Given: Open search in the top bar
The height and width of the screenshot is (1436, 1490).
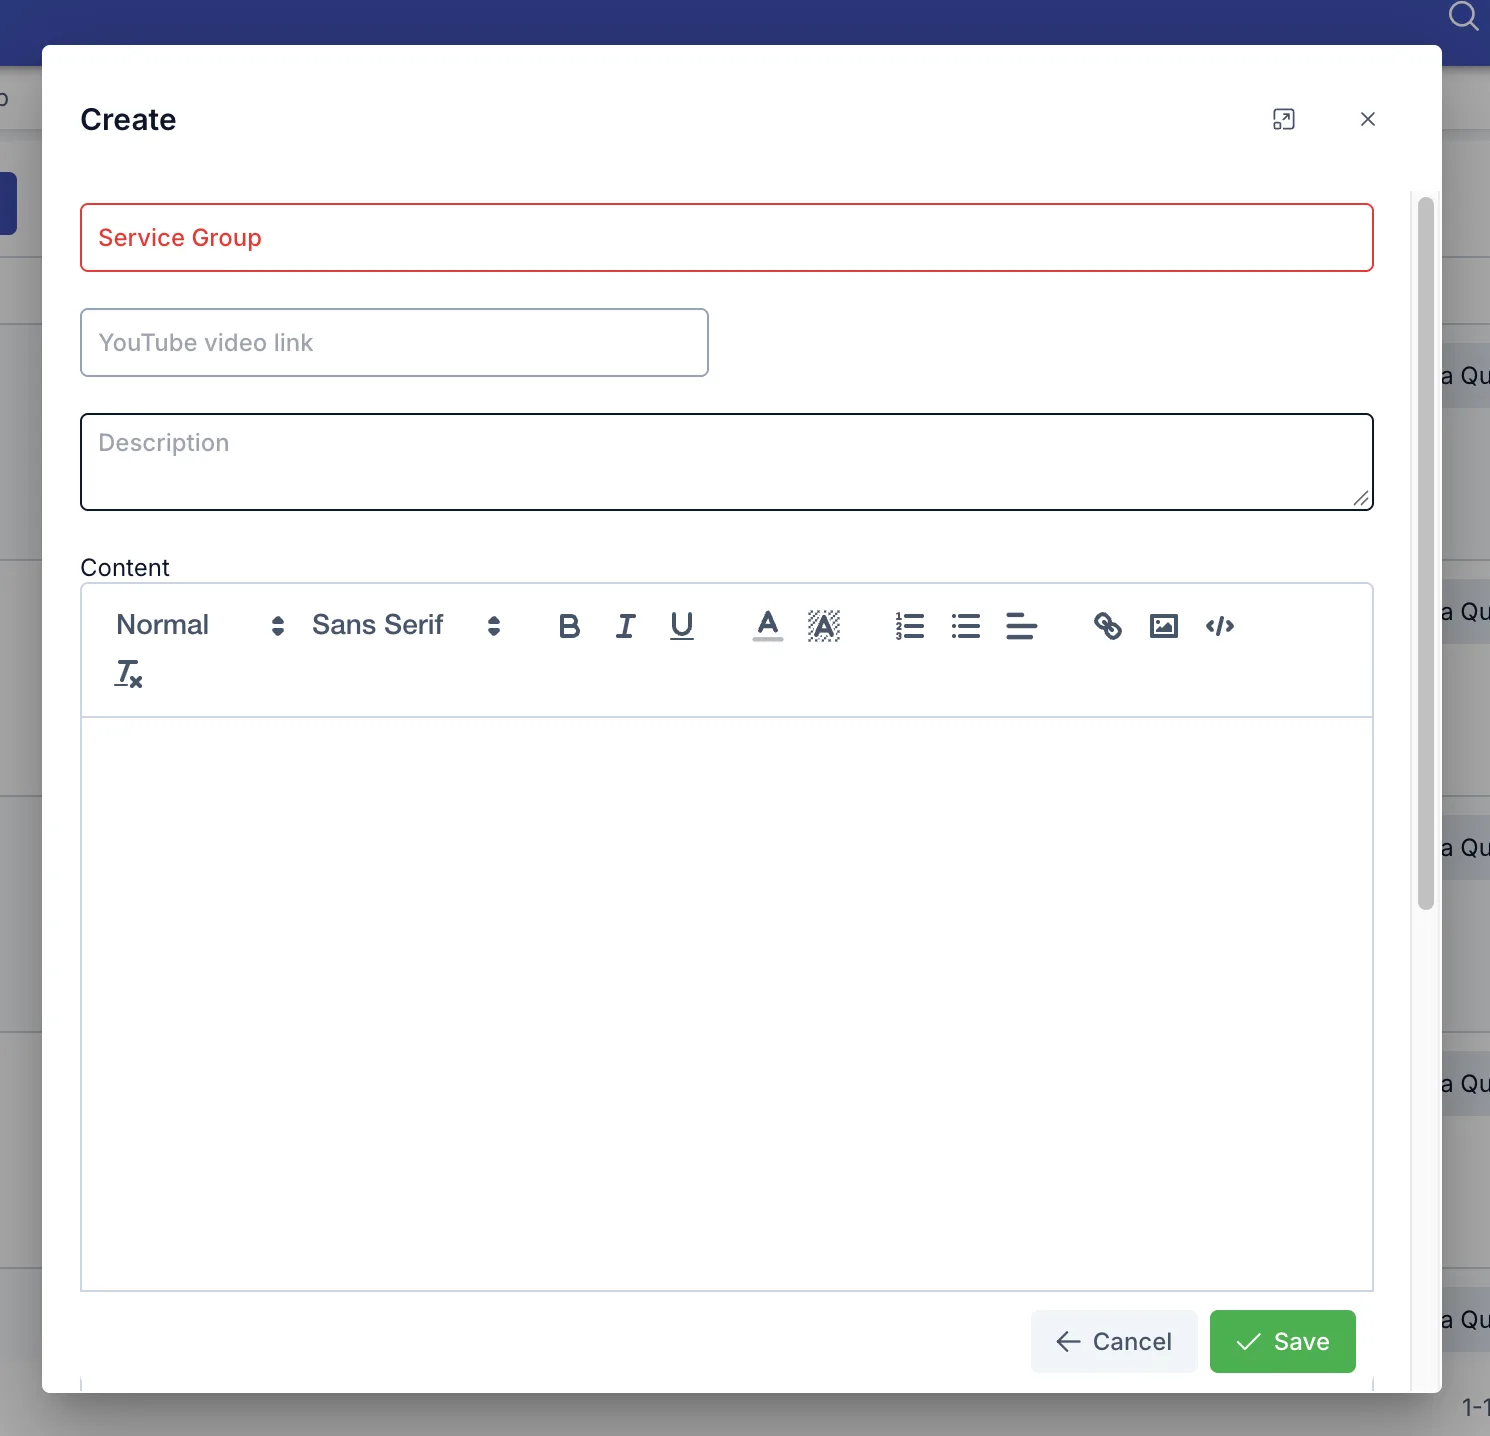Looking at the screenshot, I should pyautogui.click(x=1463, y=16).
